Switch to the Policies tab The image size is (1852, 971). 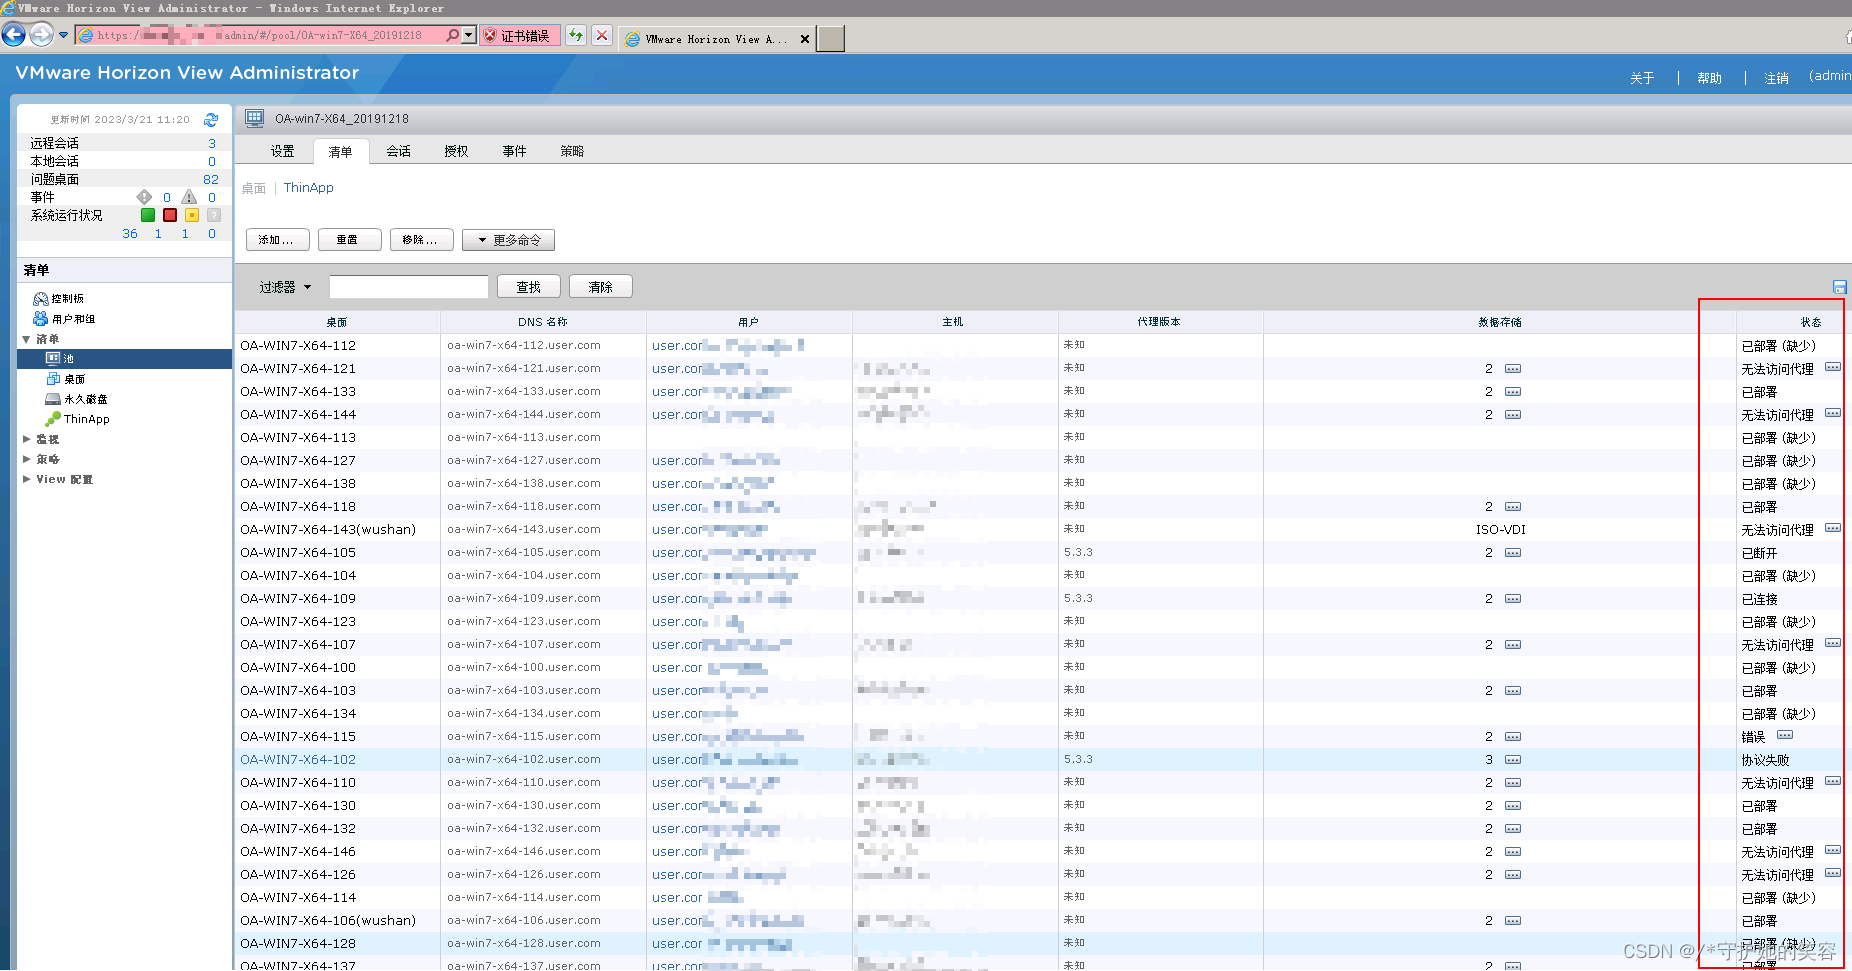(x=572, y=151)
